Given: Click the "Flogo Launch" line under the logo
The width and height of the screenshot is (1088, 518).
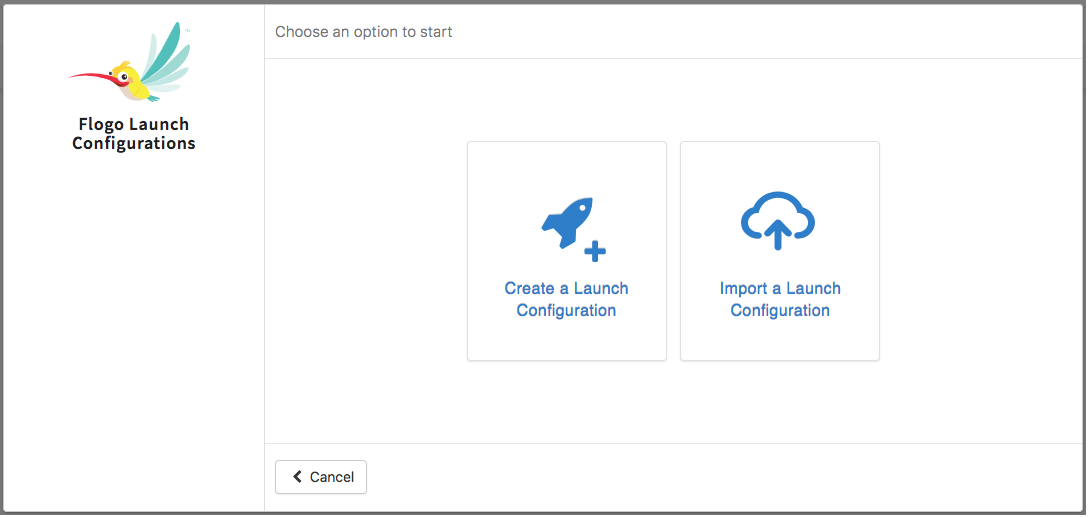Looking at the screenshot, I should 133,124.
